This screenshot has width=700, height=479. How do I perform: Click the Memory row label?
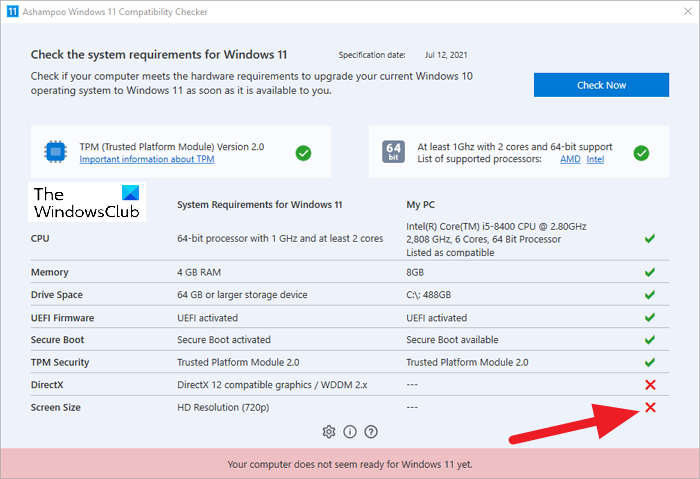coord(50,272)
